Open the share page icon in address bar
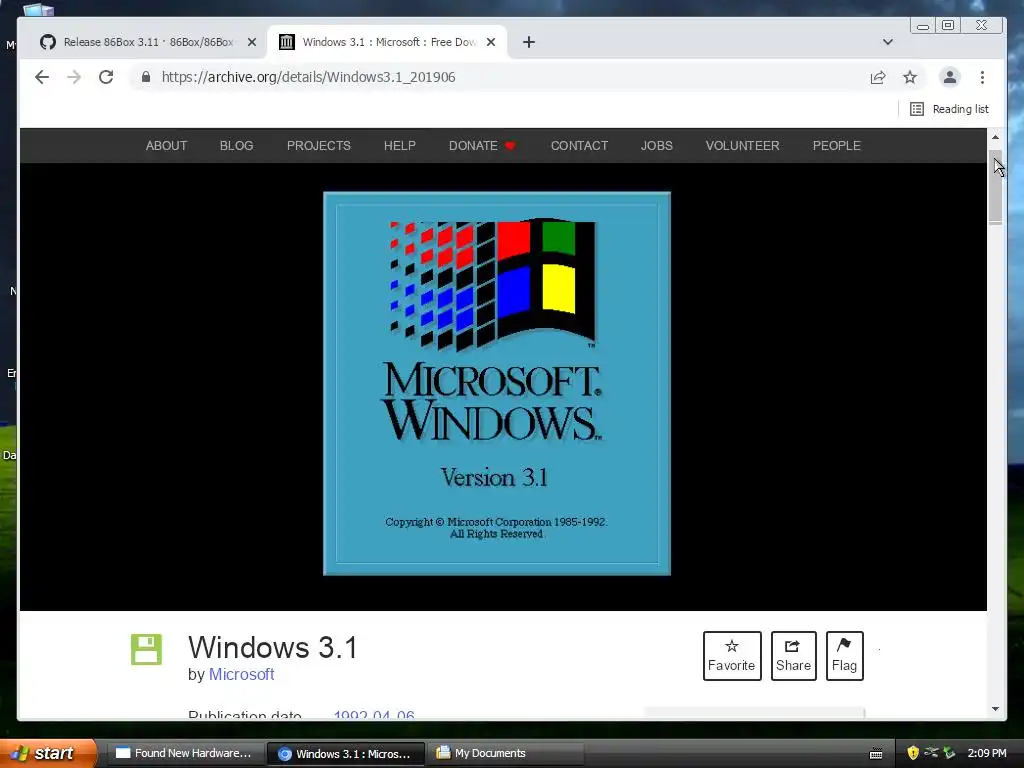Viewport: 1024px width, 768px height. (878, 77)
